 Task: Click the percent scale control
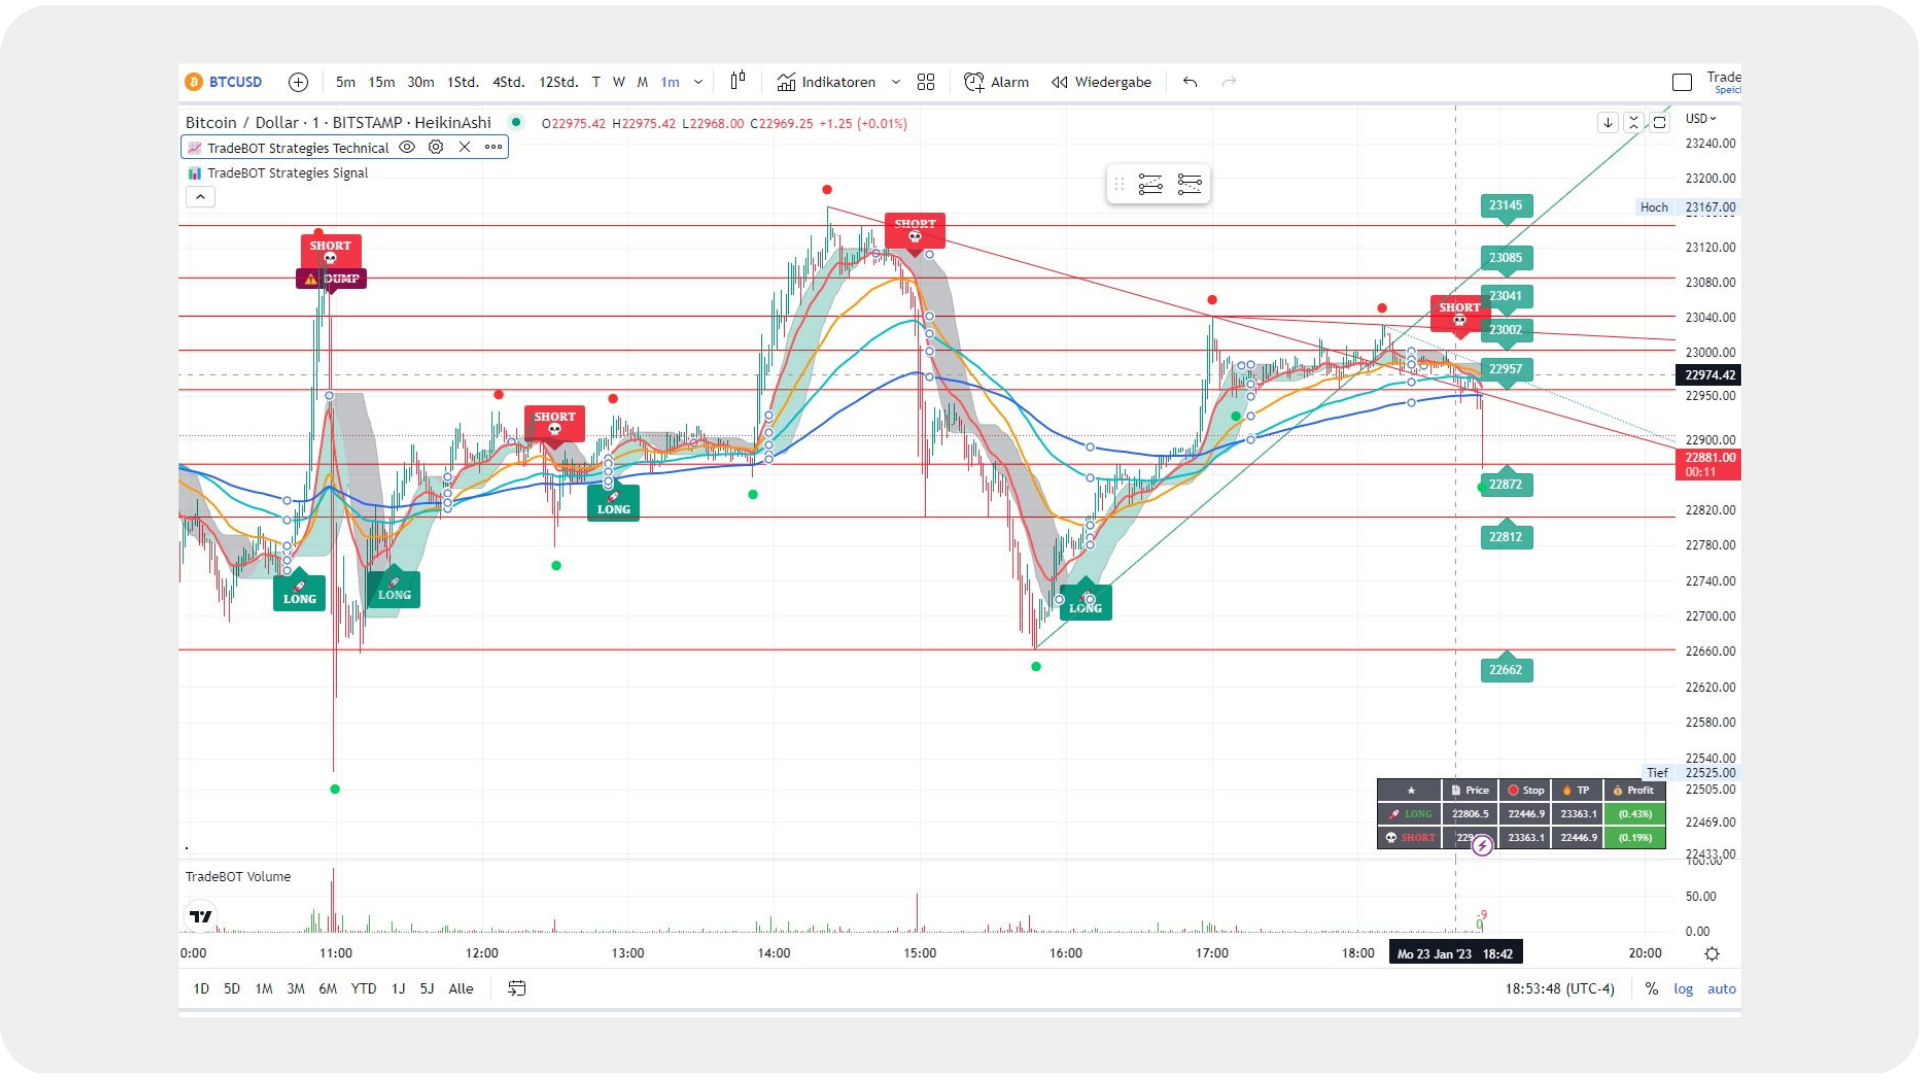coord(1652,988)
